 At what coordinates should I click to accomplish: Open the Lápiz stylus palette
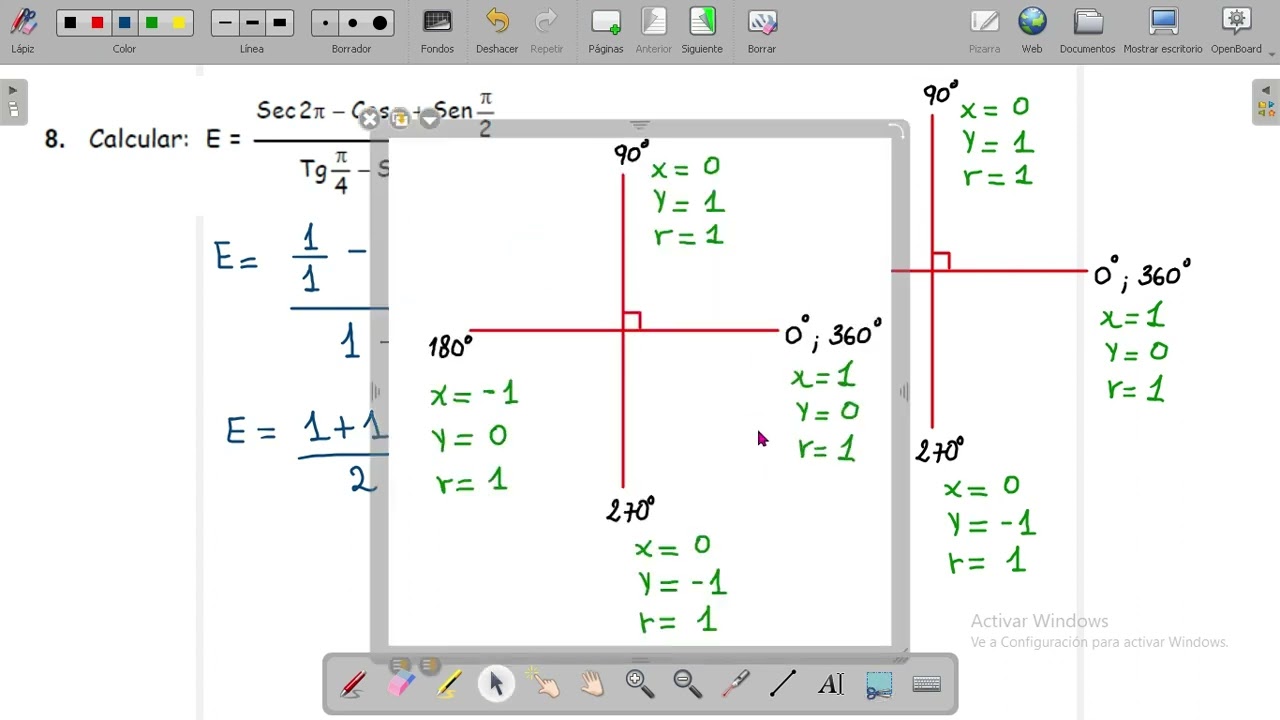pos(22,31)
